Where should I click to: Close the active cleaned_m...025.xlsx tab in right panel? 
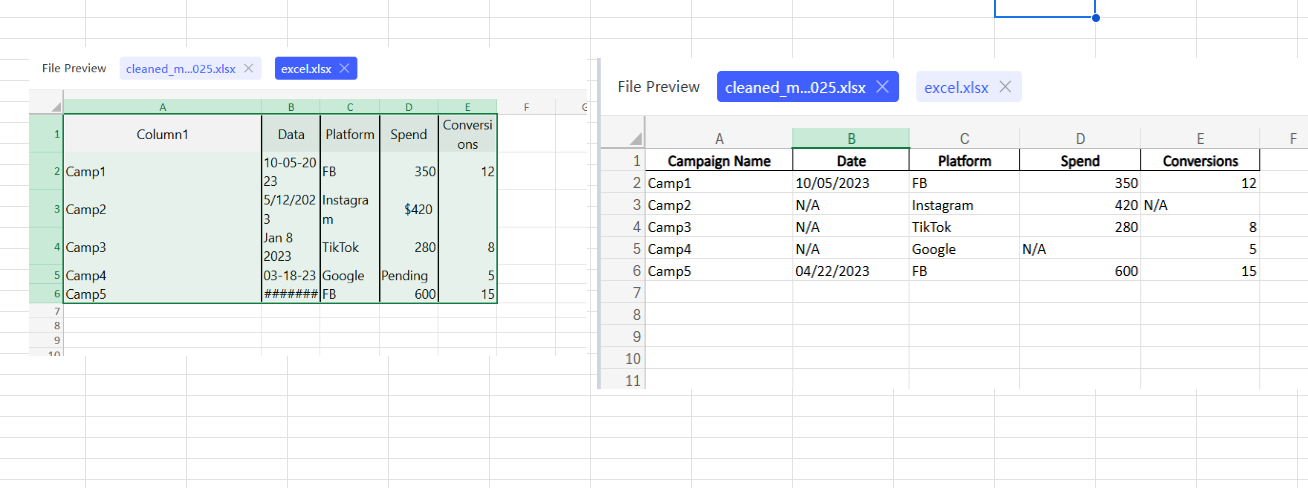[882, 87]
